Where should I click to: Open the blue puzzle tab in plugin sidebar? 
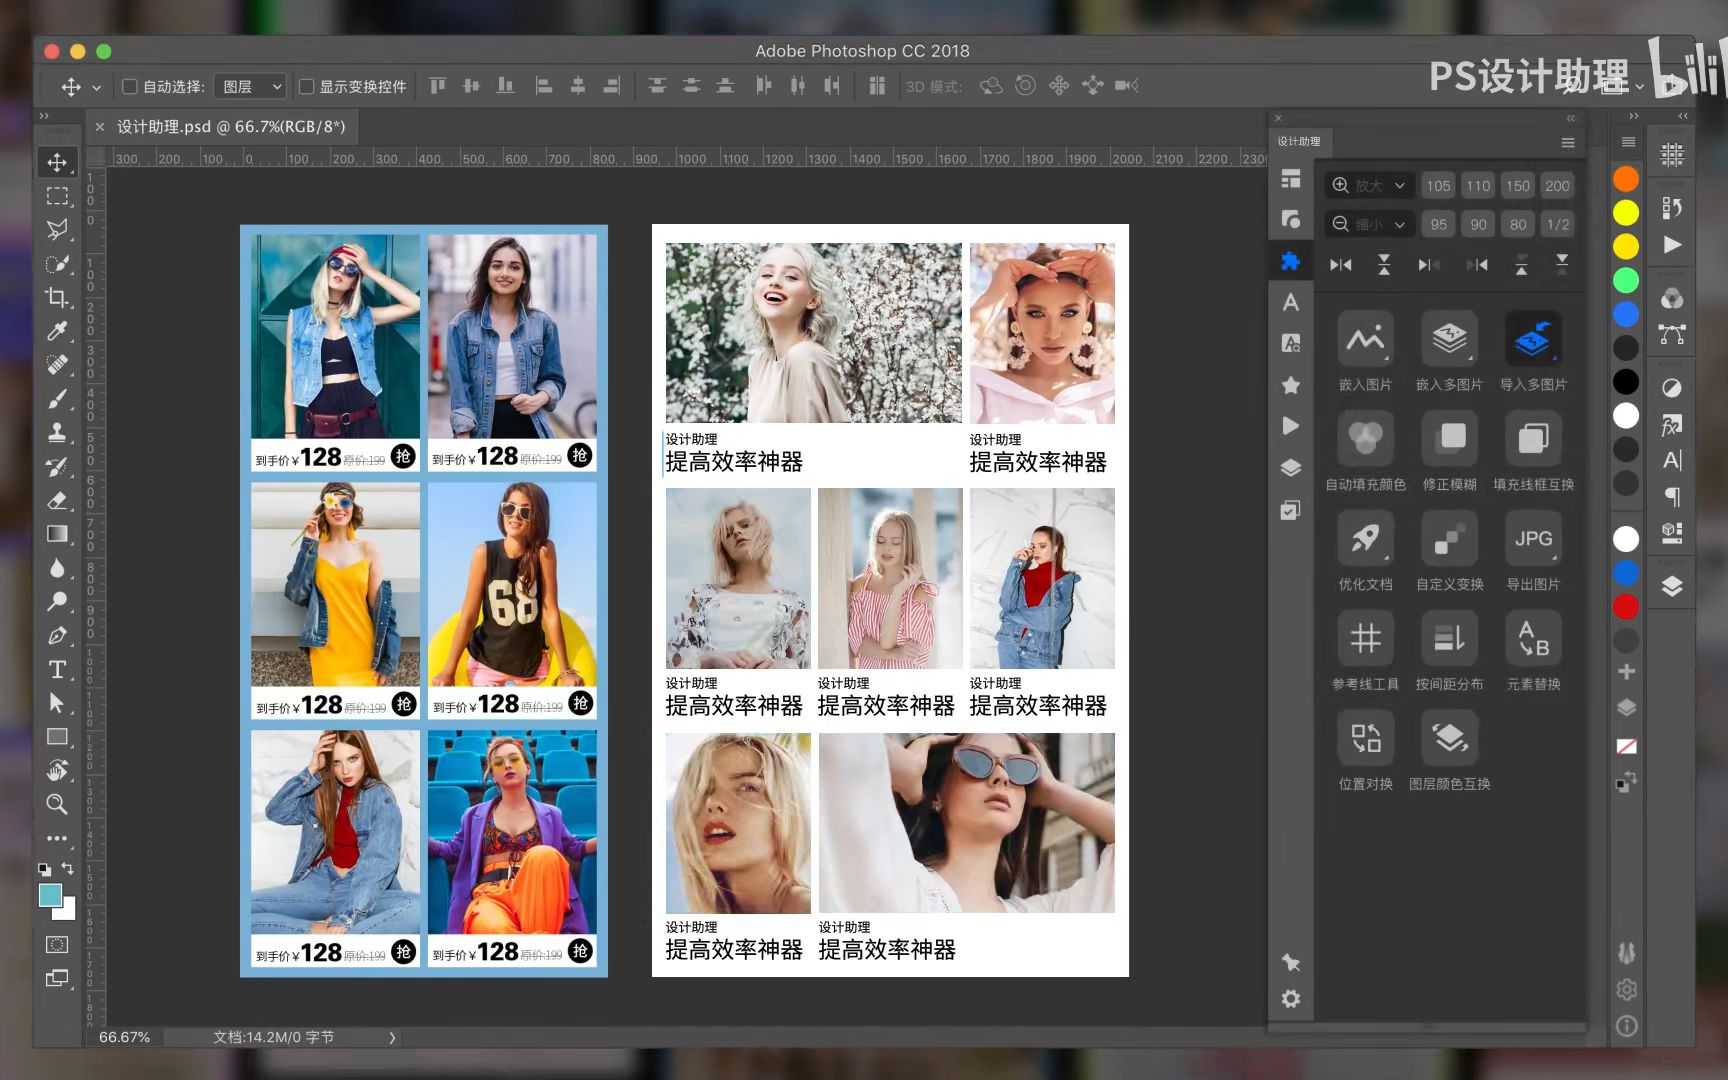coord(1291,261)
